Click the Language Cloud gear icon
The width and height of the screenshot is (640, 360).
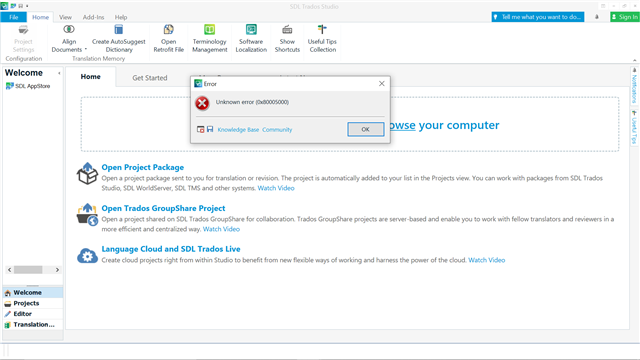[x=87, y=256]
